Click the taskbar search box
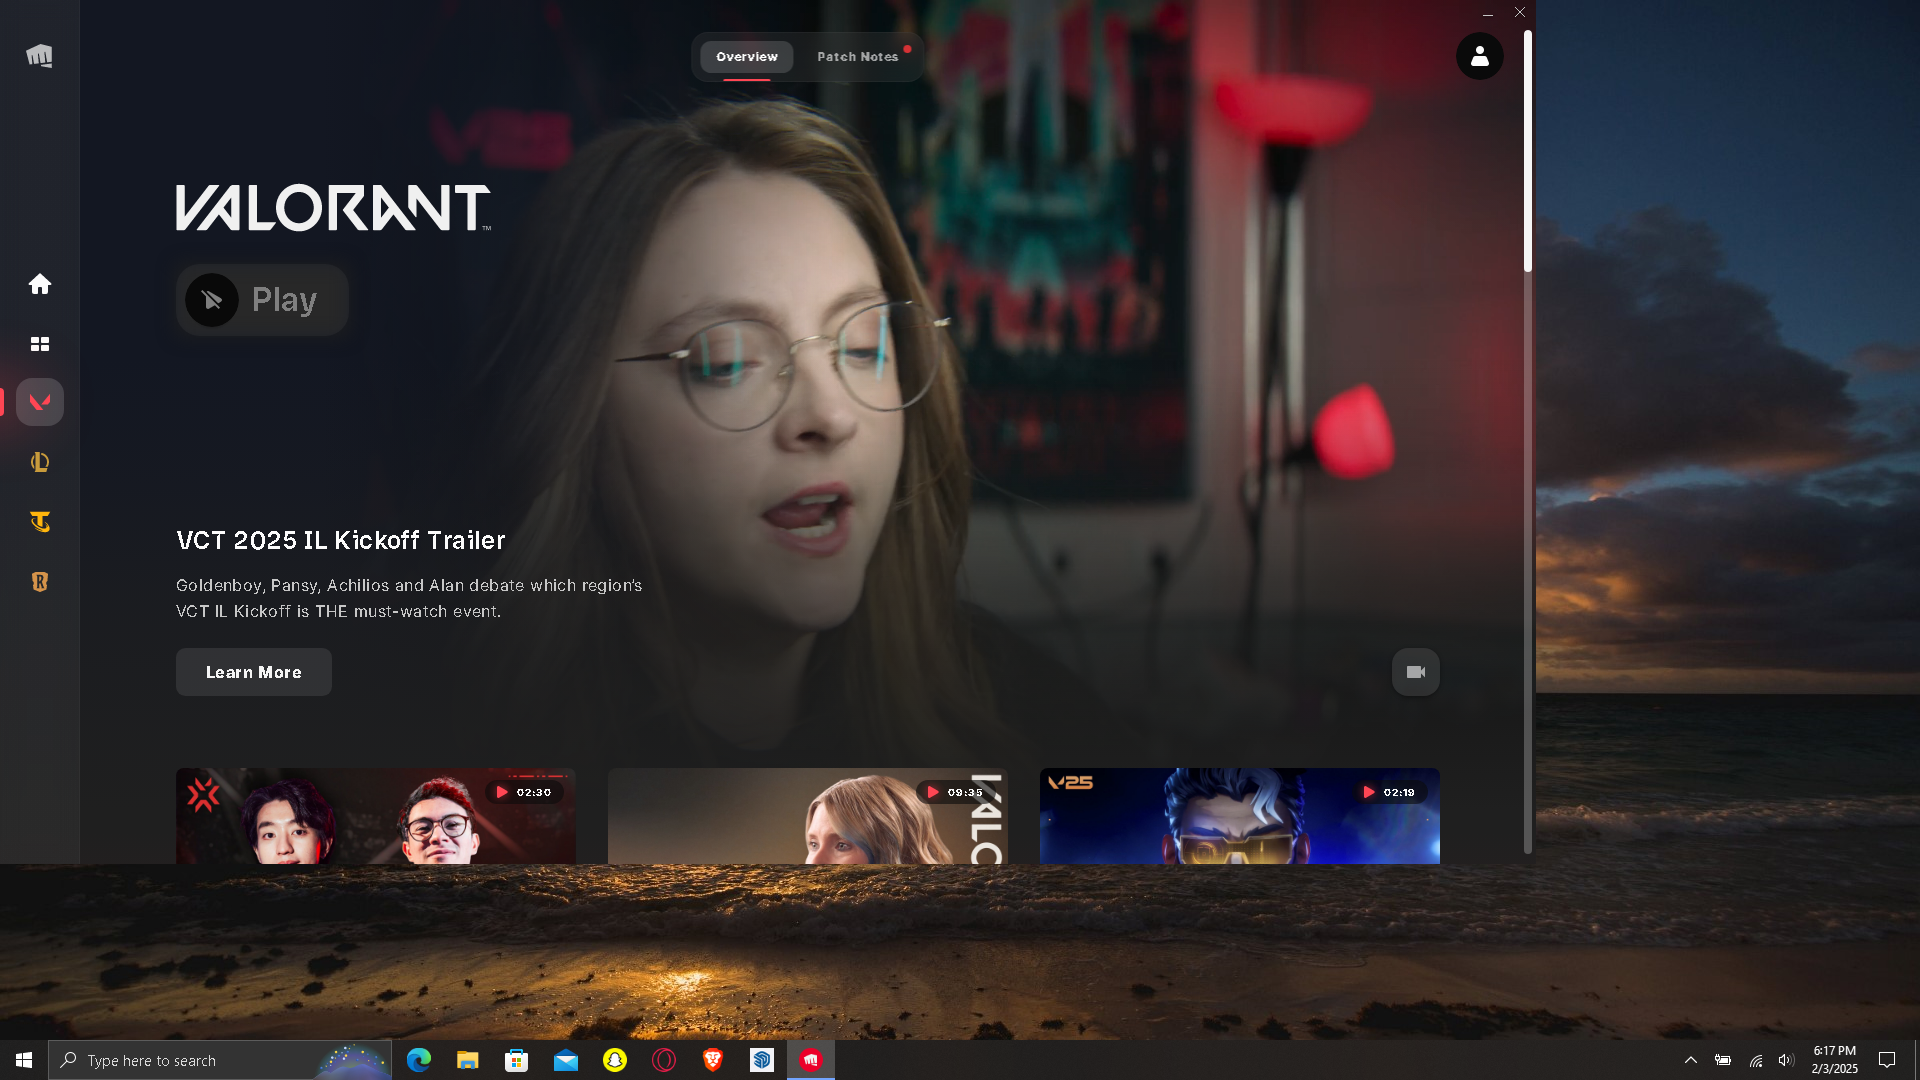The image size is (1920, 1080). [220, 1060]
